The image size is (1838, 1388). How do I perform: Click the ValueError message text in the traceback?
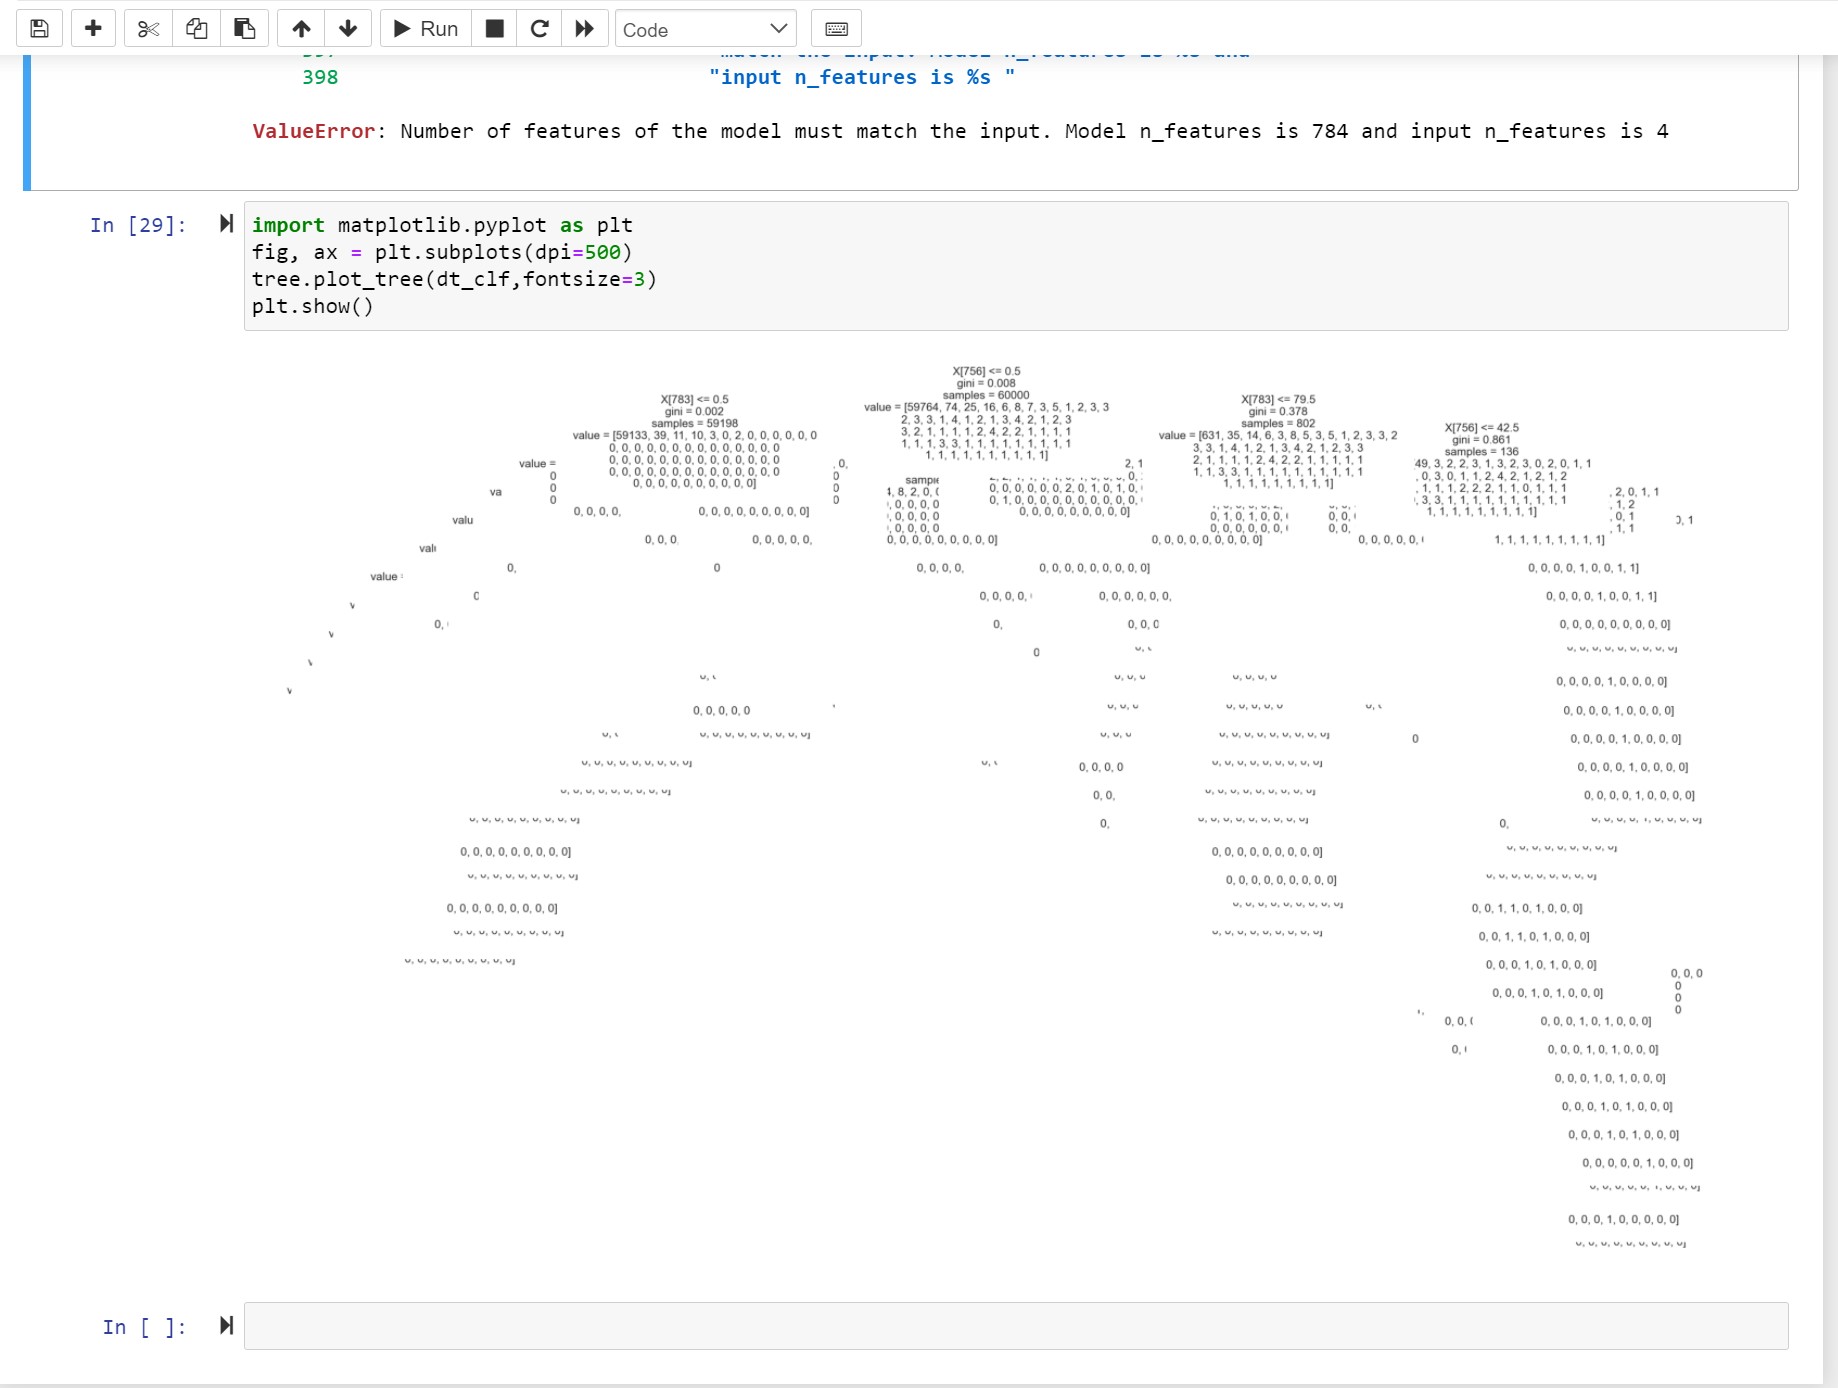pos(700,131)
